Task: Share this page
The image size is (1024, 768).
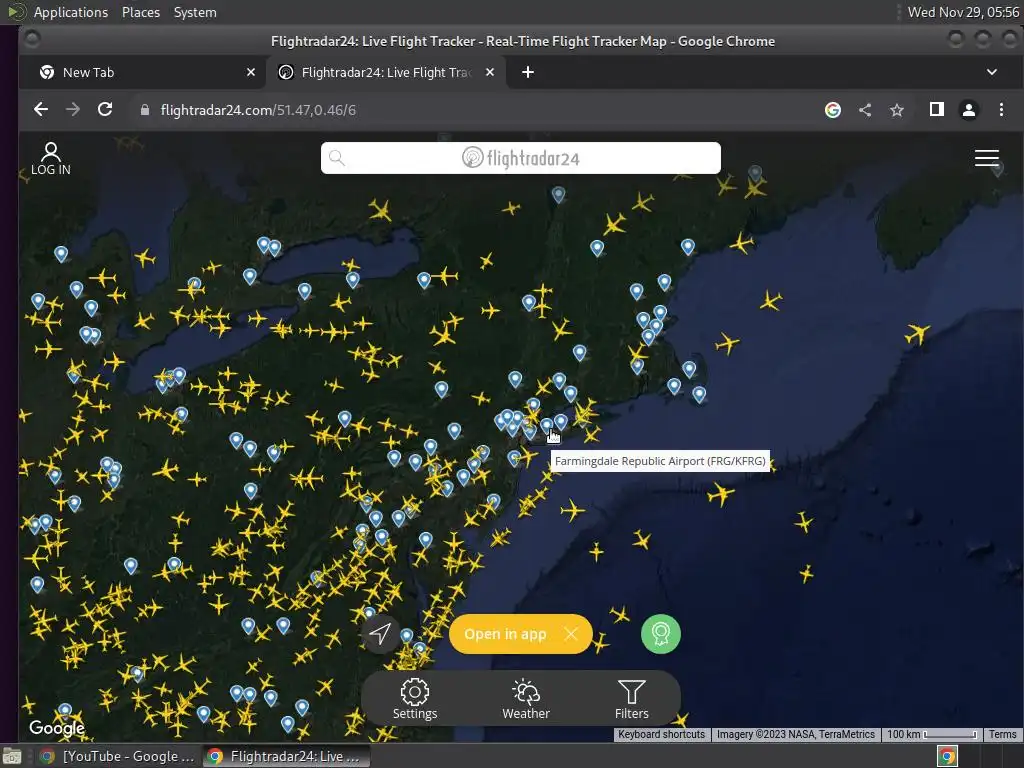Action: click(x=865, y=110)
